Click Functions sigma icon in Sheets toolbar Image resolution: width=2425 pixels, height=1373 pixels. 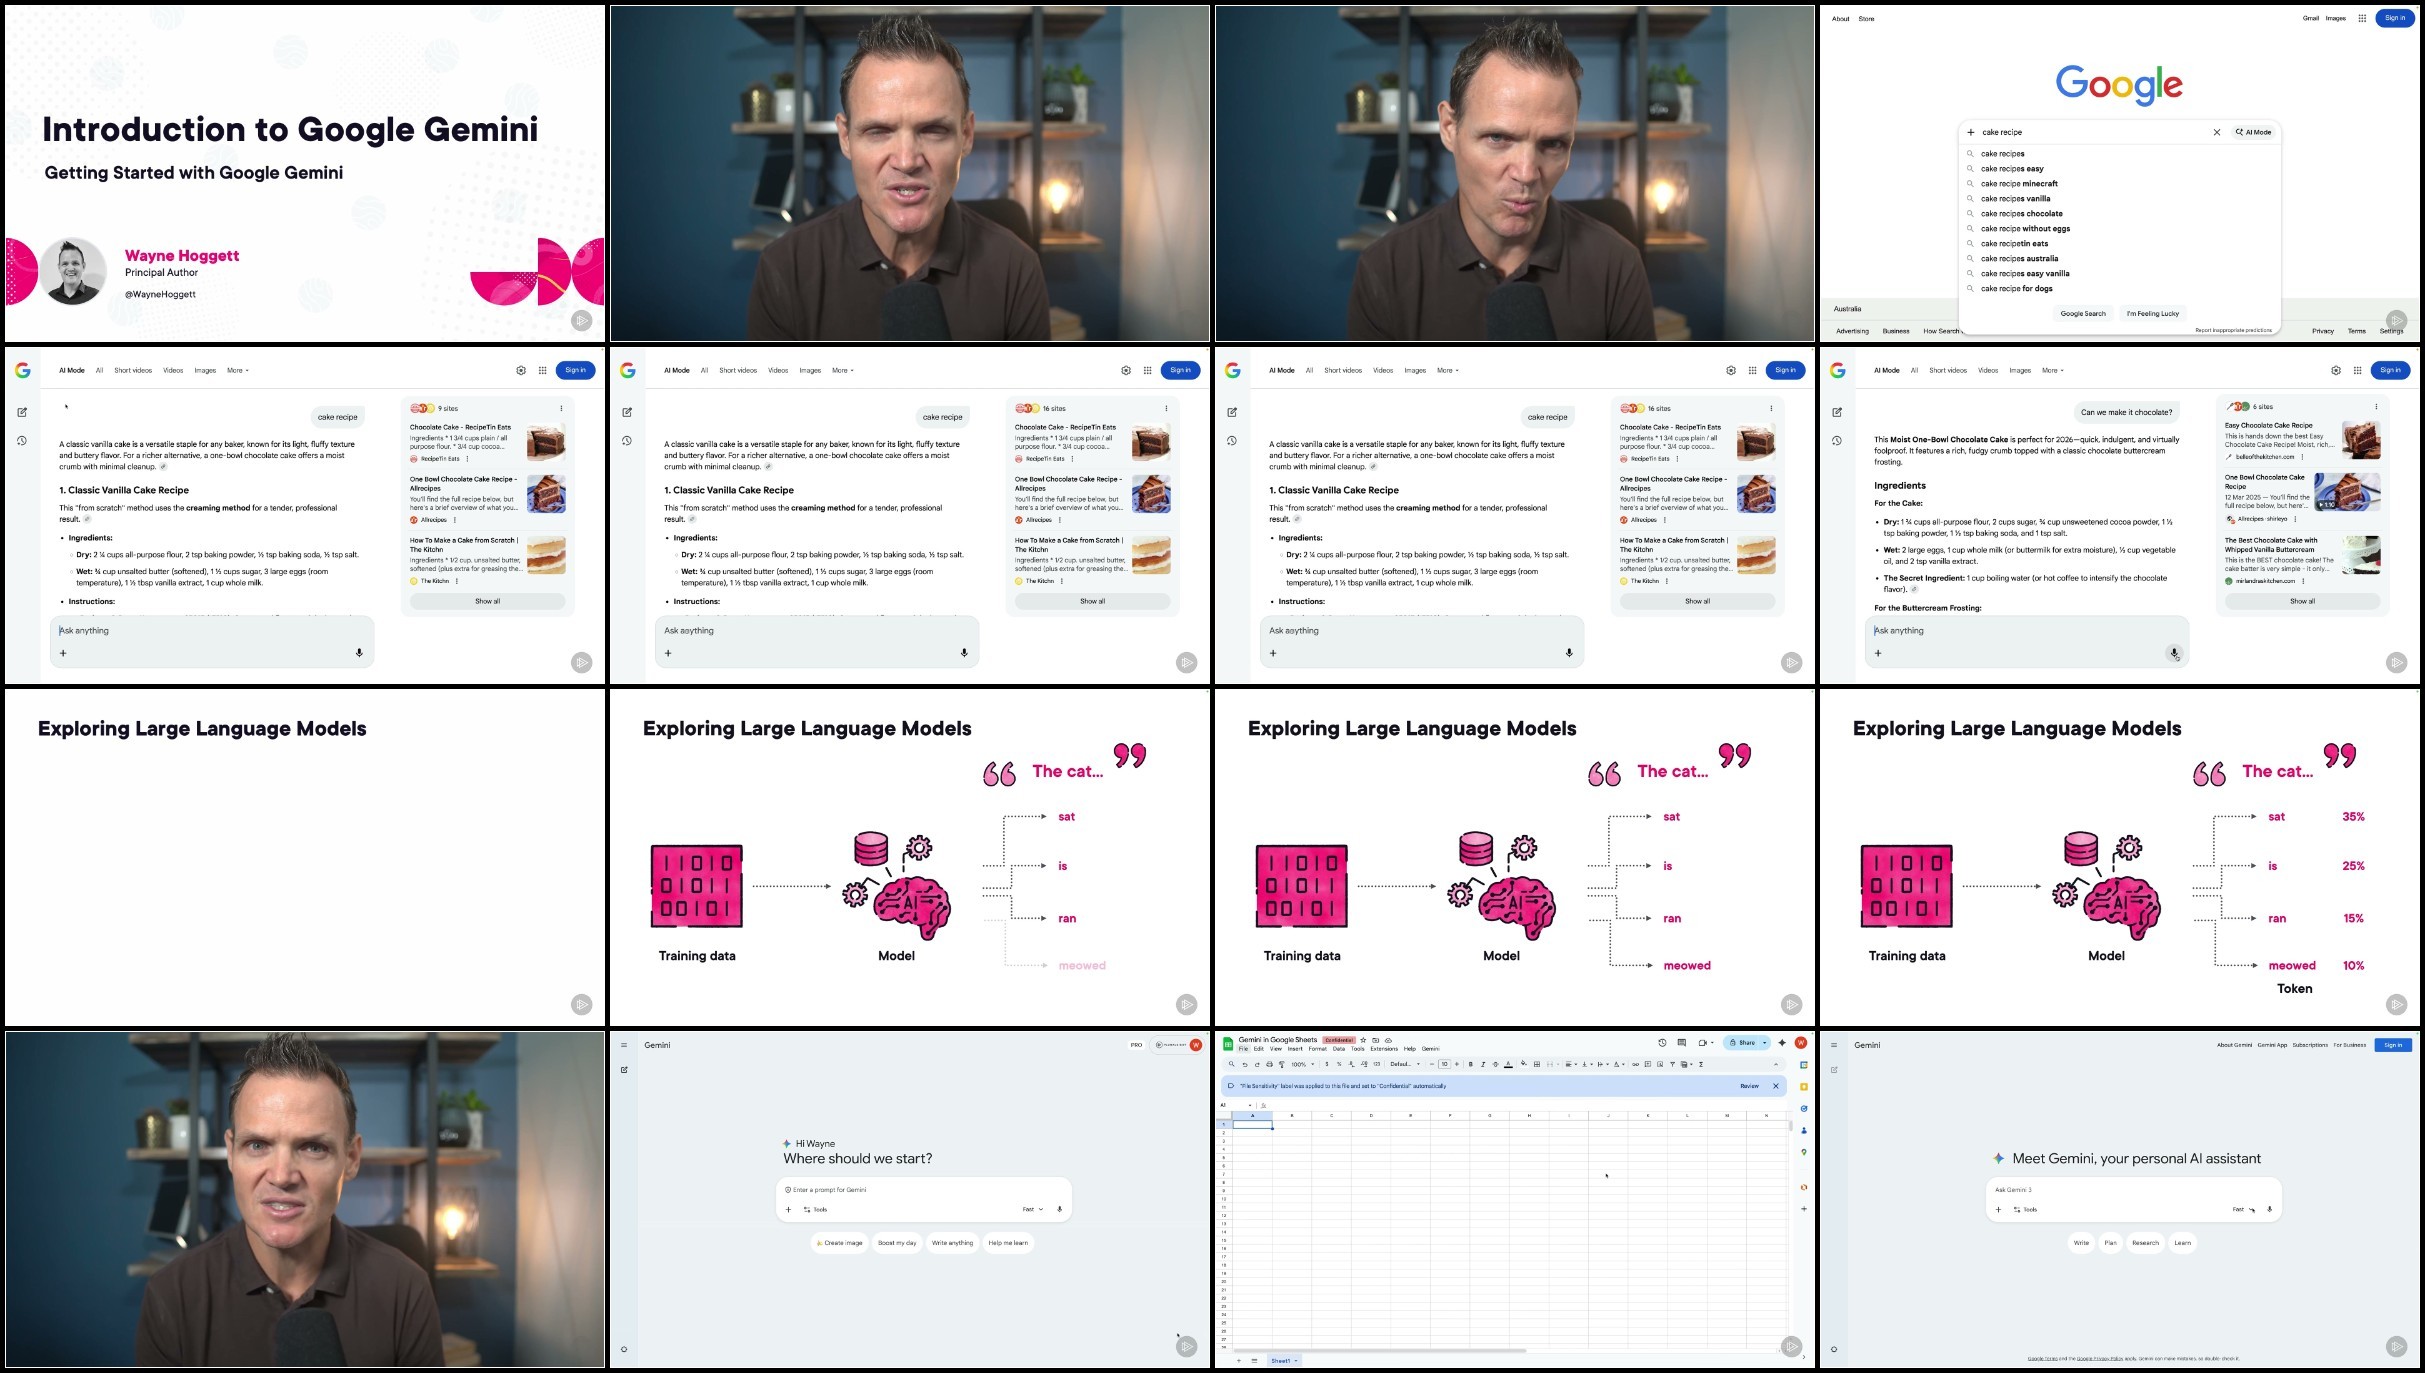pos(1701,1064)
